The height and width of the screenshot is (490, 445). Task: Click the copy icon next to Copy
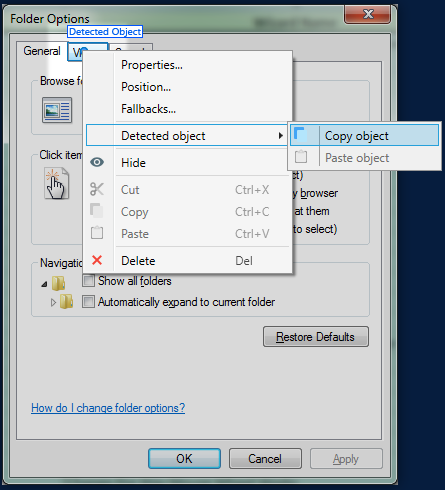pyautogui.click(x=97, y=211)
